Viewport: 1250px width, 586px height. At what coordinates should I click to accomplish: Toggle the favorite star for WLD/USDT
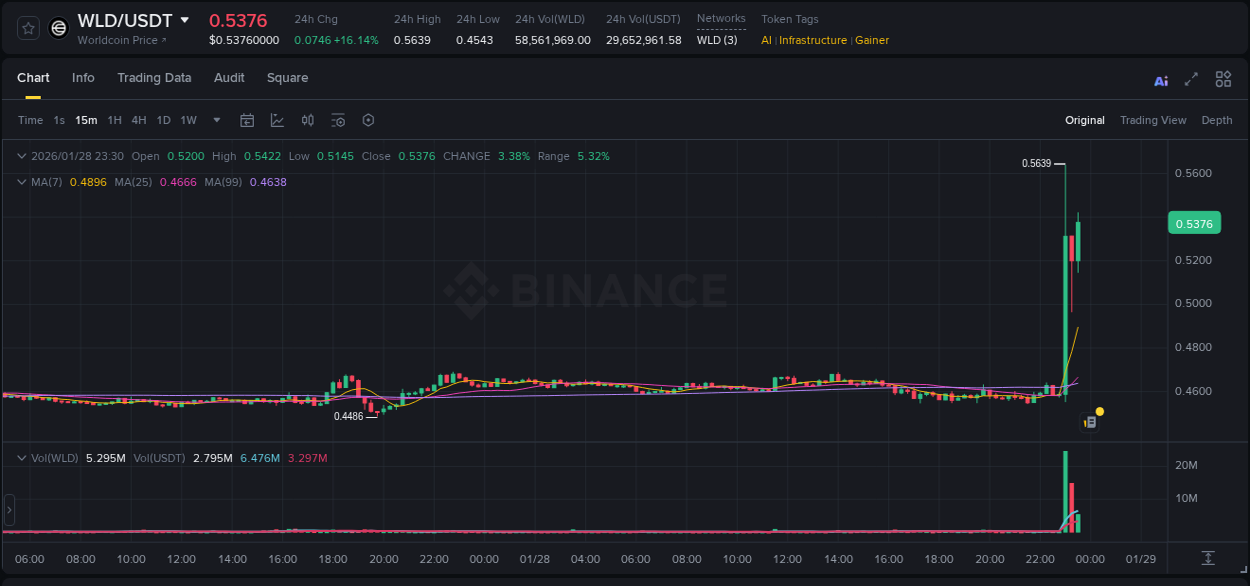tap(26, 27)
